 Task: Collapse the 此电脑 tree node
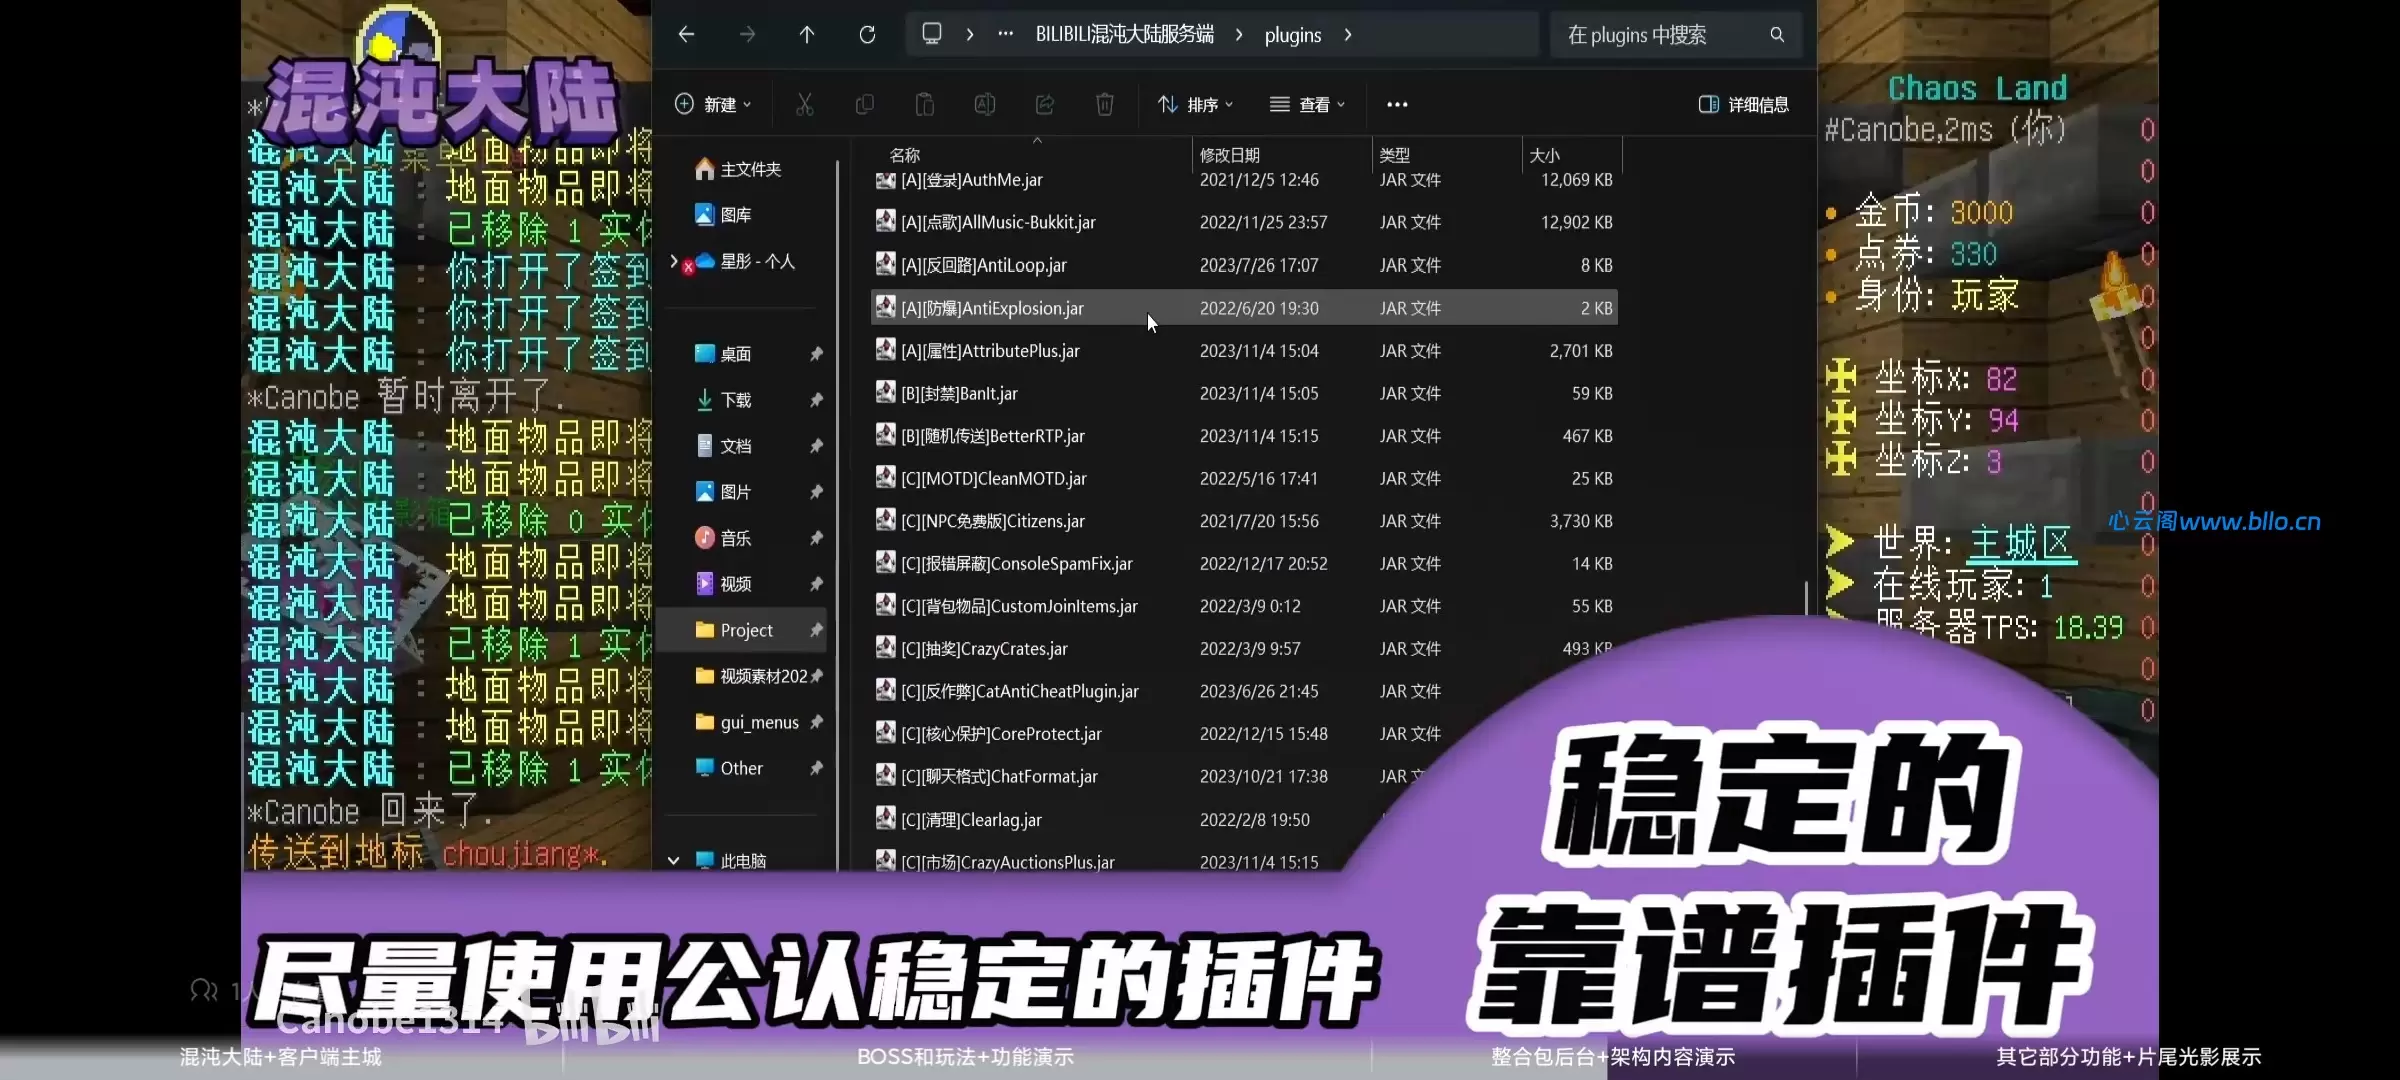674,860
